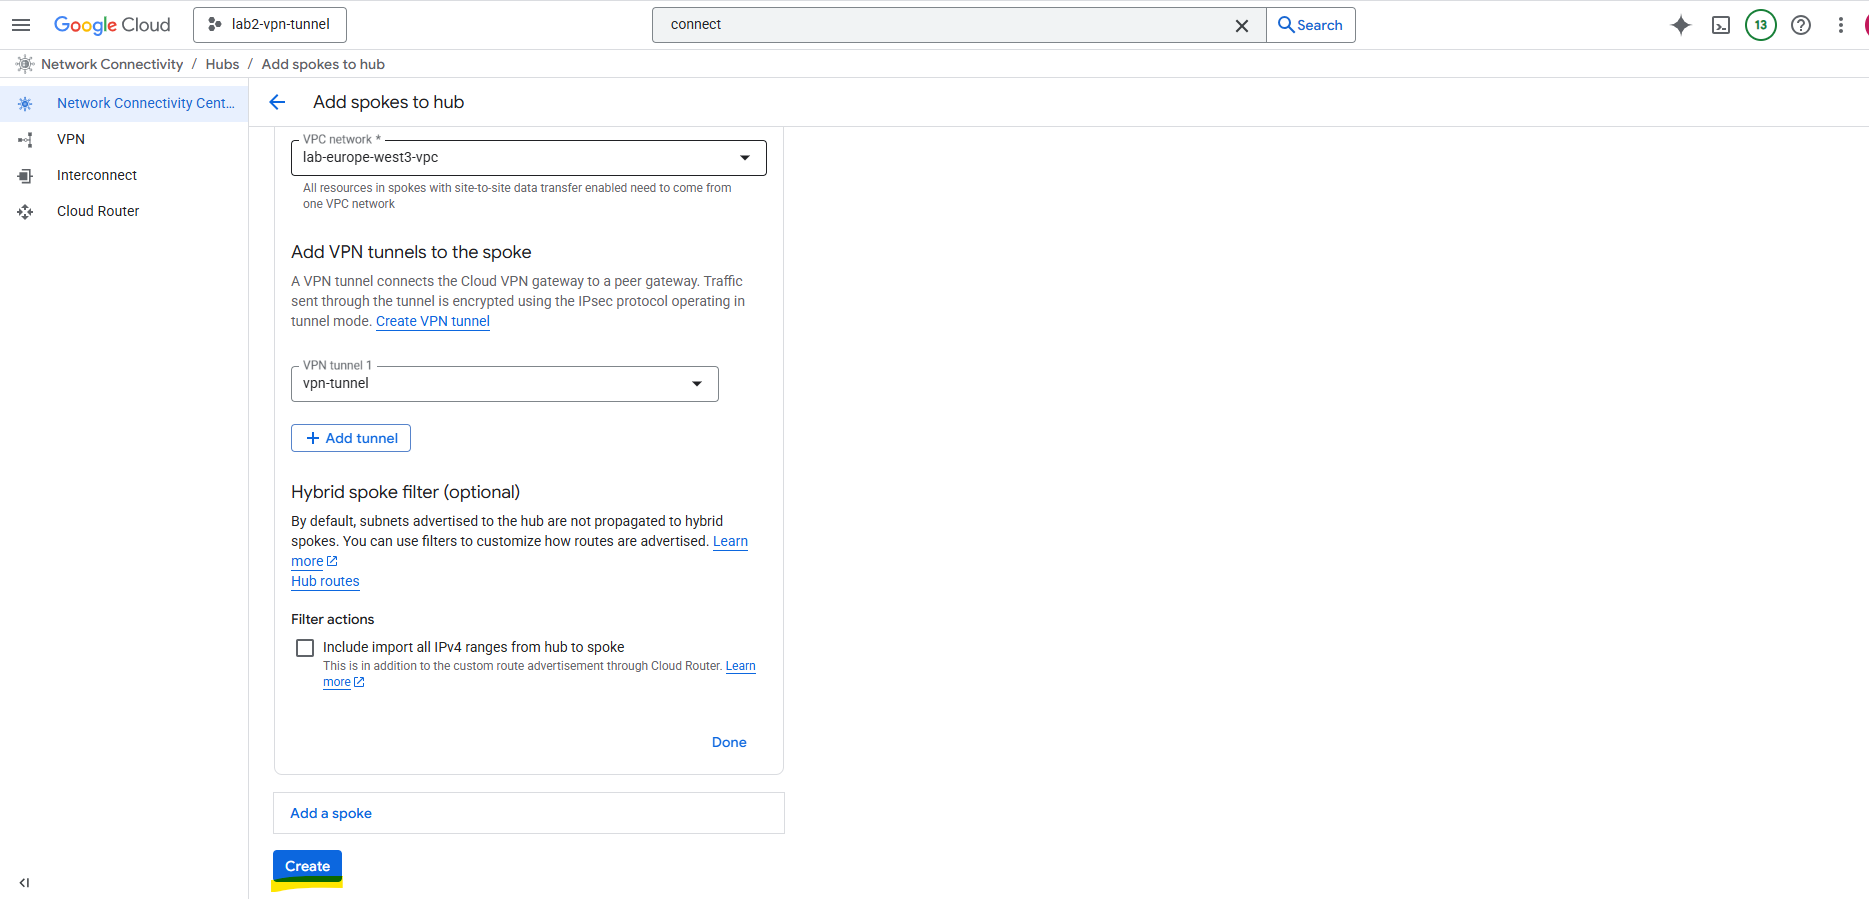Clear the search box with X
This screenshot has height=899, width=1869.
coord(1242,26)
